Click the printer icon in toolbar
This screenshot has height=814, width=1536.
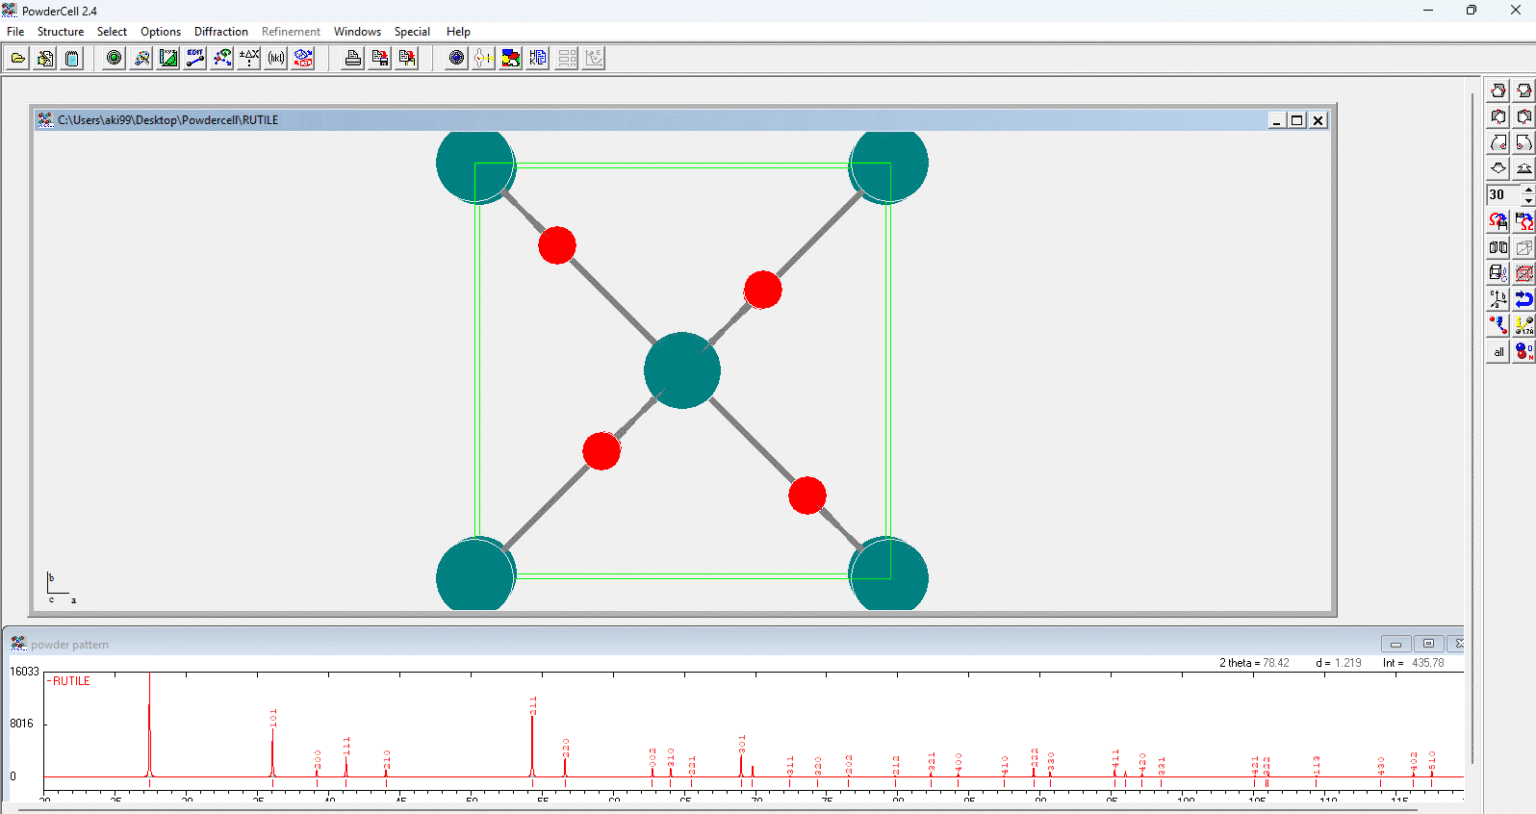(x=352, y=58)
